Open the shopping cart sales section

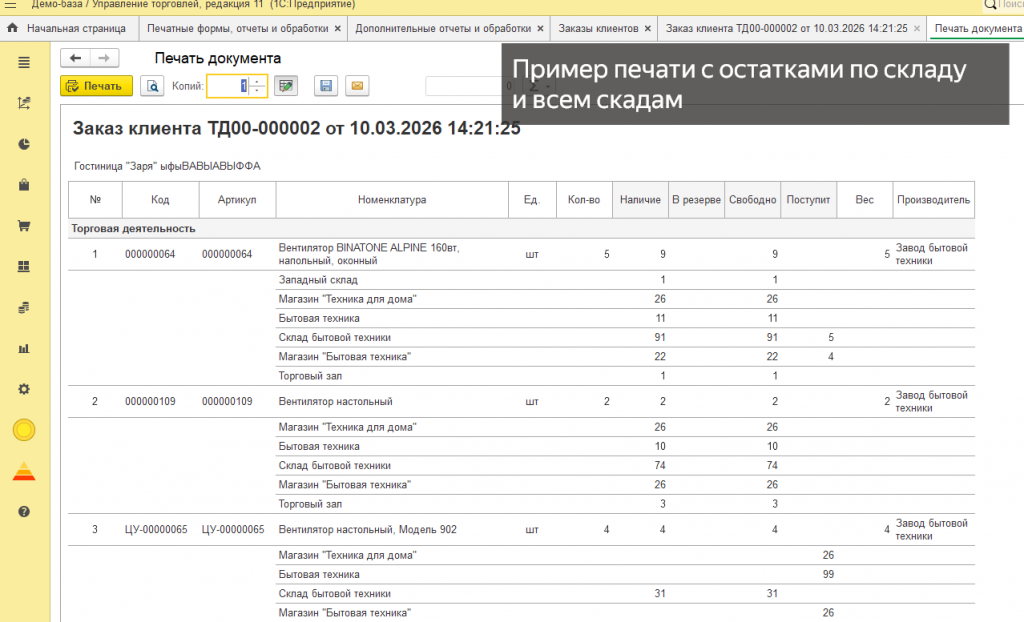pyautogui.click(x=24, y=225)
